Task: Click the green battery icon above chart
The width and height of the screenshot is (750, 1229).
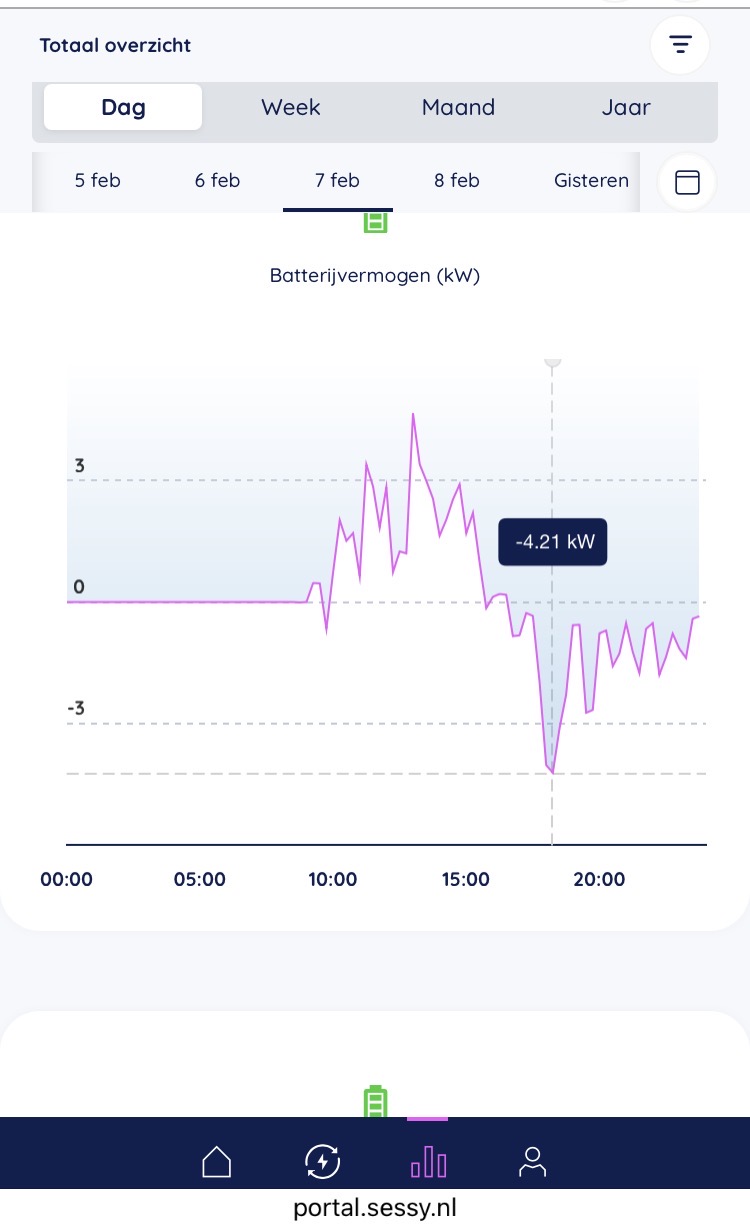Action: [375, 222]
